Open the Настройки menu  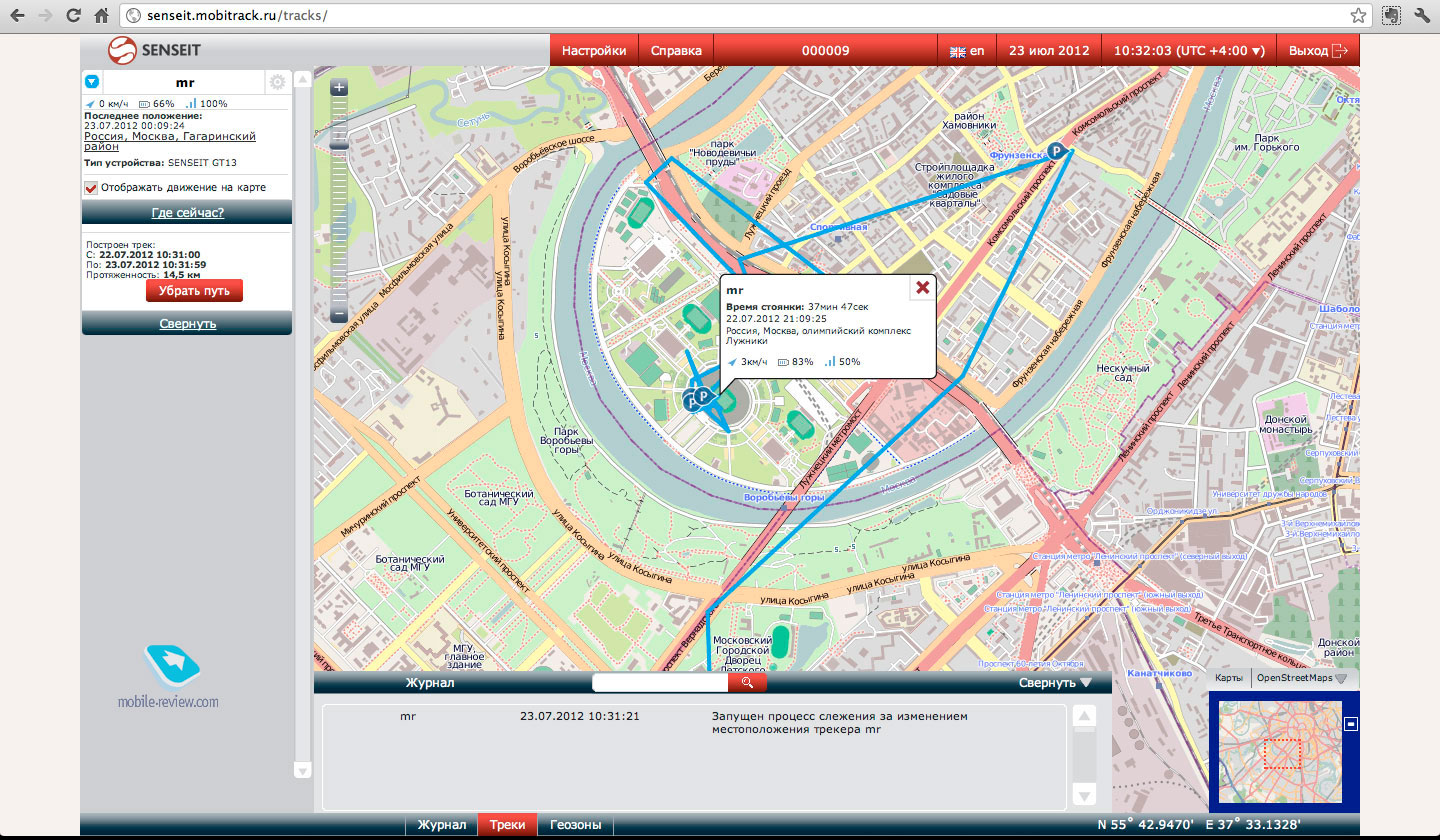[x=594, y=51]
